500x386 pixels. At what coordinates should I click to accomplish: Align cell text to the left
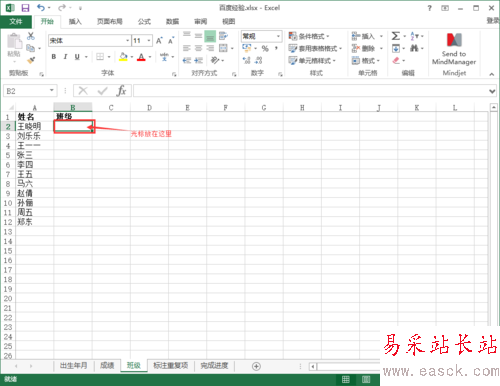(187, 48)
